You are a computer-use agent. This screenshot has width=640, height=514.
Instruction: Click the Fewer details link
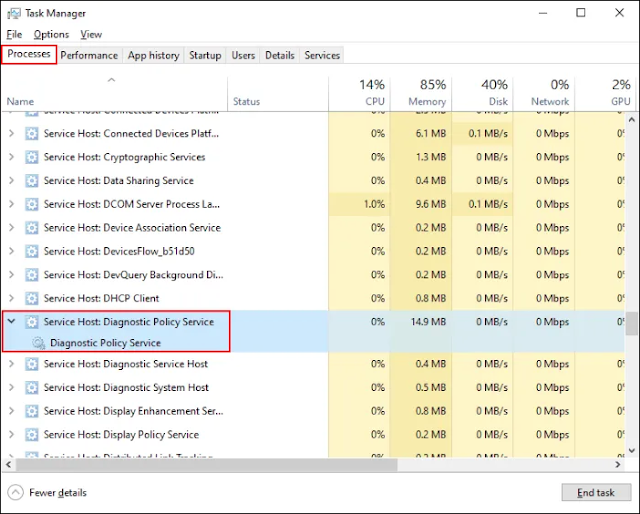58,493
